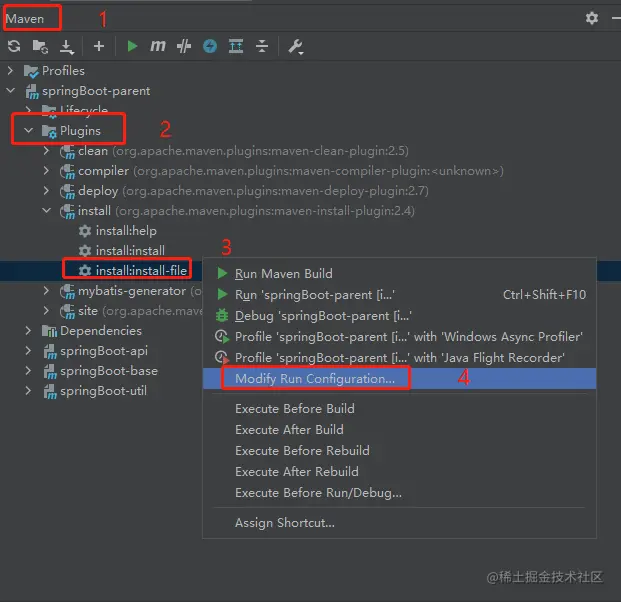
Task: Select the install:install goal
Action: coord(130,251)
